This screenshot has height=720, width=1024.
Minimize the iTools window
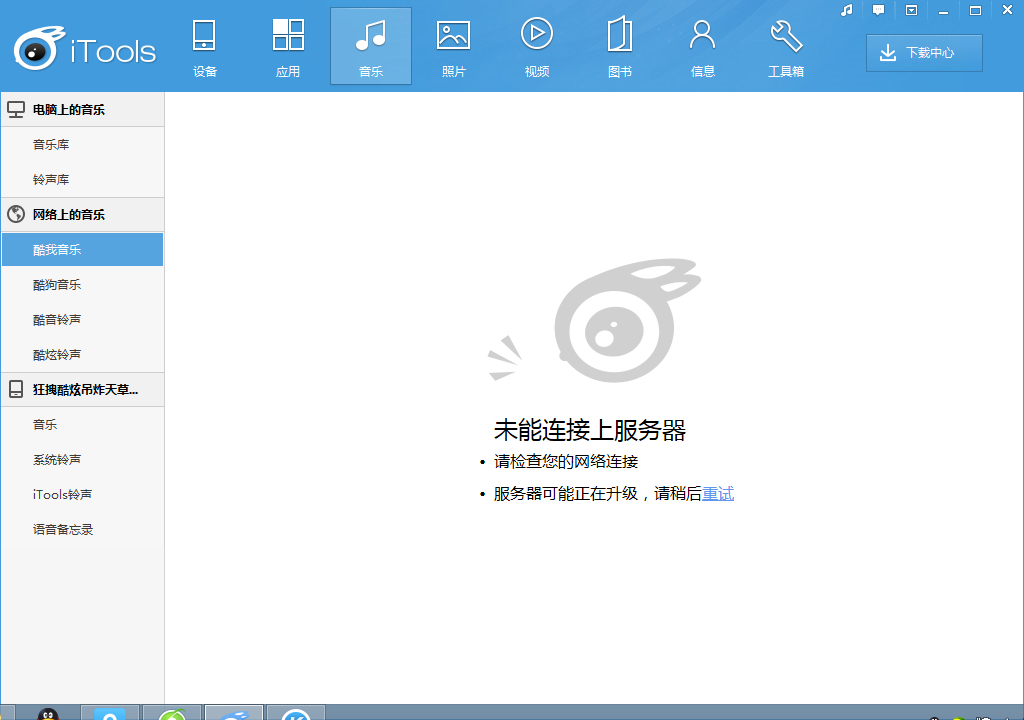(943, 10)
